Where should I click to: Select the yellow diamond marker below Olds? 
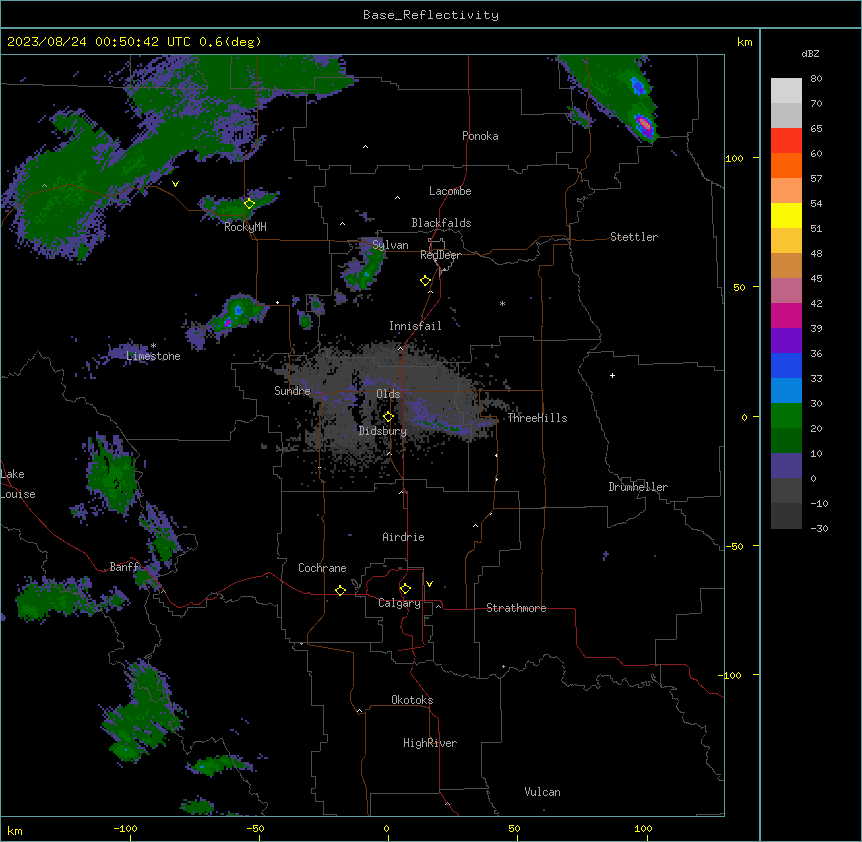(x=388, y=417)
